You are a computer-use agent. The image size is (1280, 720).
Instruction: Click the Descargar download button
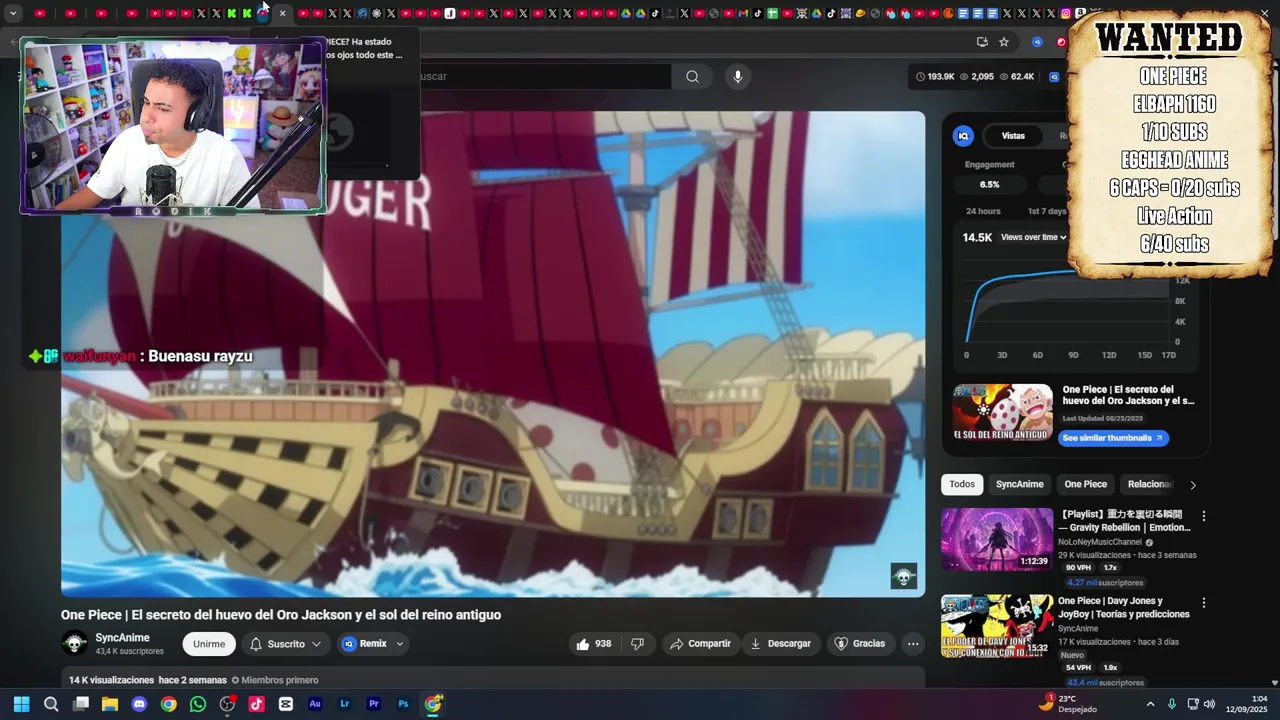[780, 644]
